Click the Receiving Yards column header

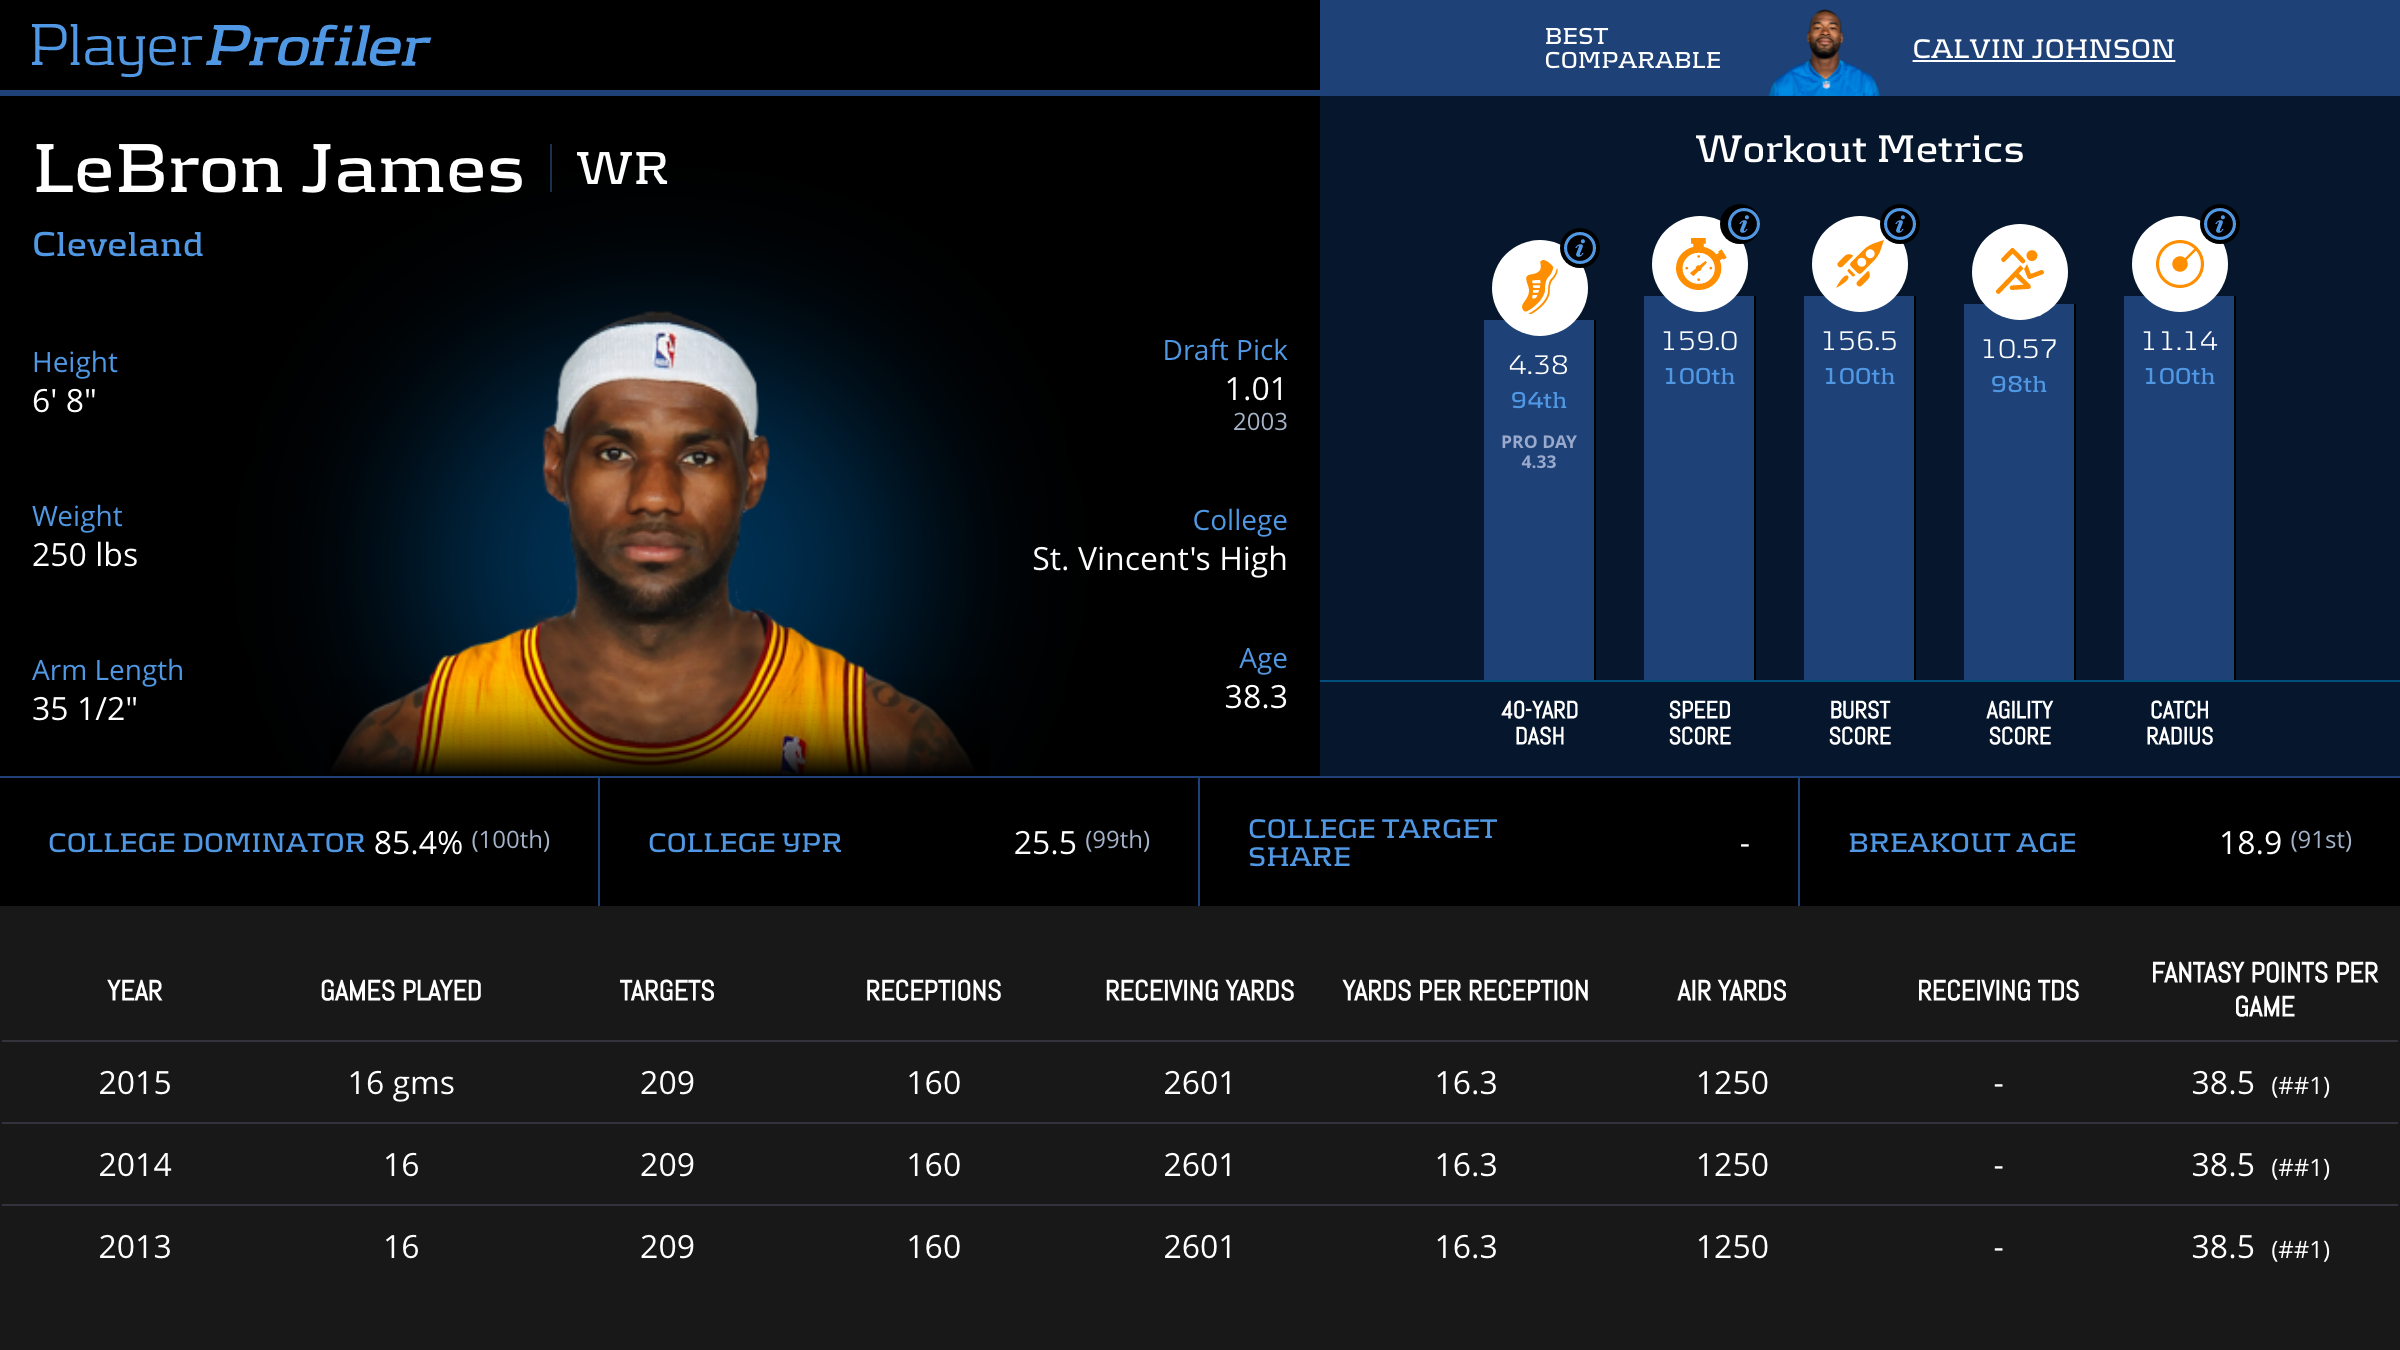click(x=1199, y=991)
